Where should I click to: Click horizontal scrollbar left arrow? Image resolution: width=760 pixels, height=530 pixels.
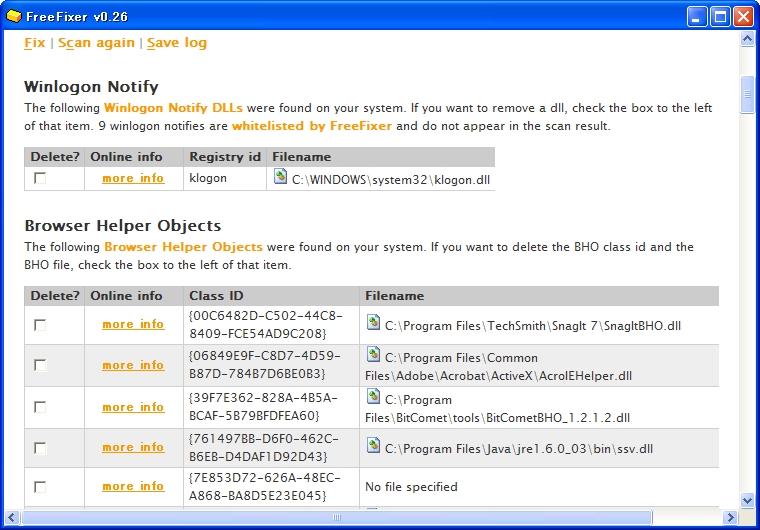click(x=12, y=517)
